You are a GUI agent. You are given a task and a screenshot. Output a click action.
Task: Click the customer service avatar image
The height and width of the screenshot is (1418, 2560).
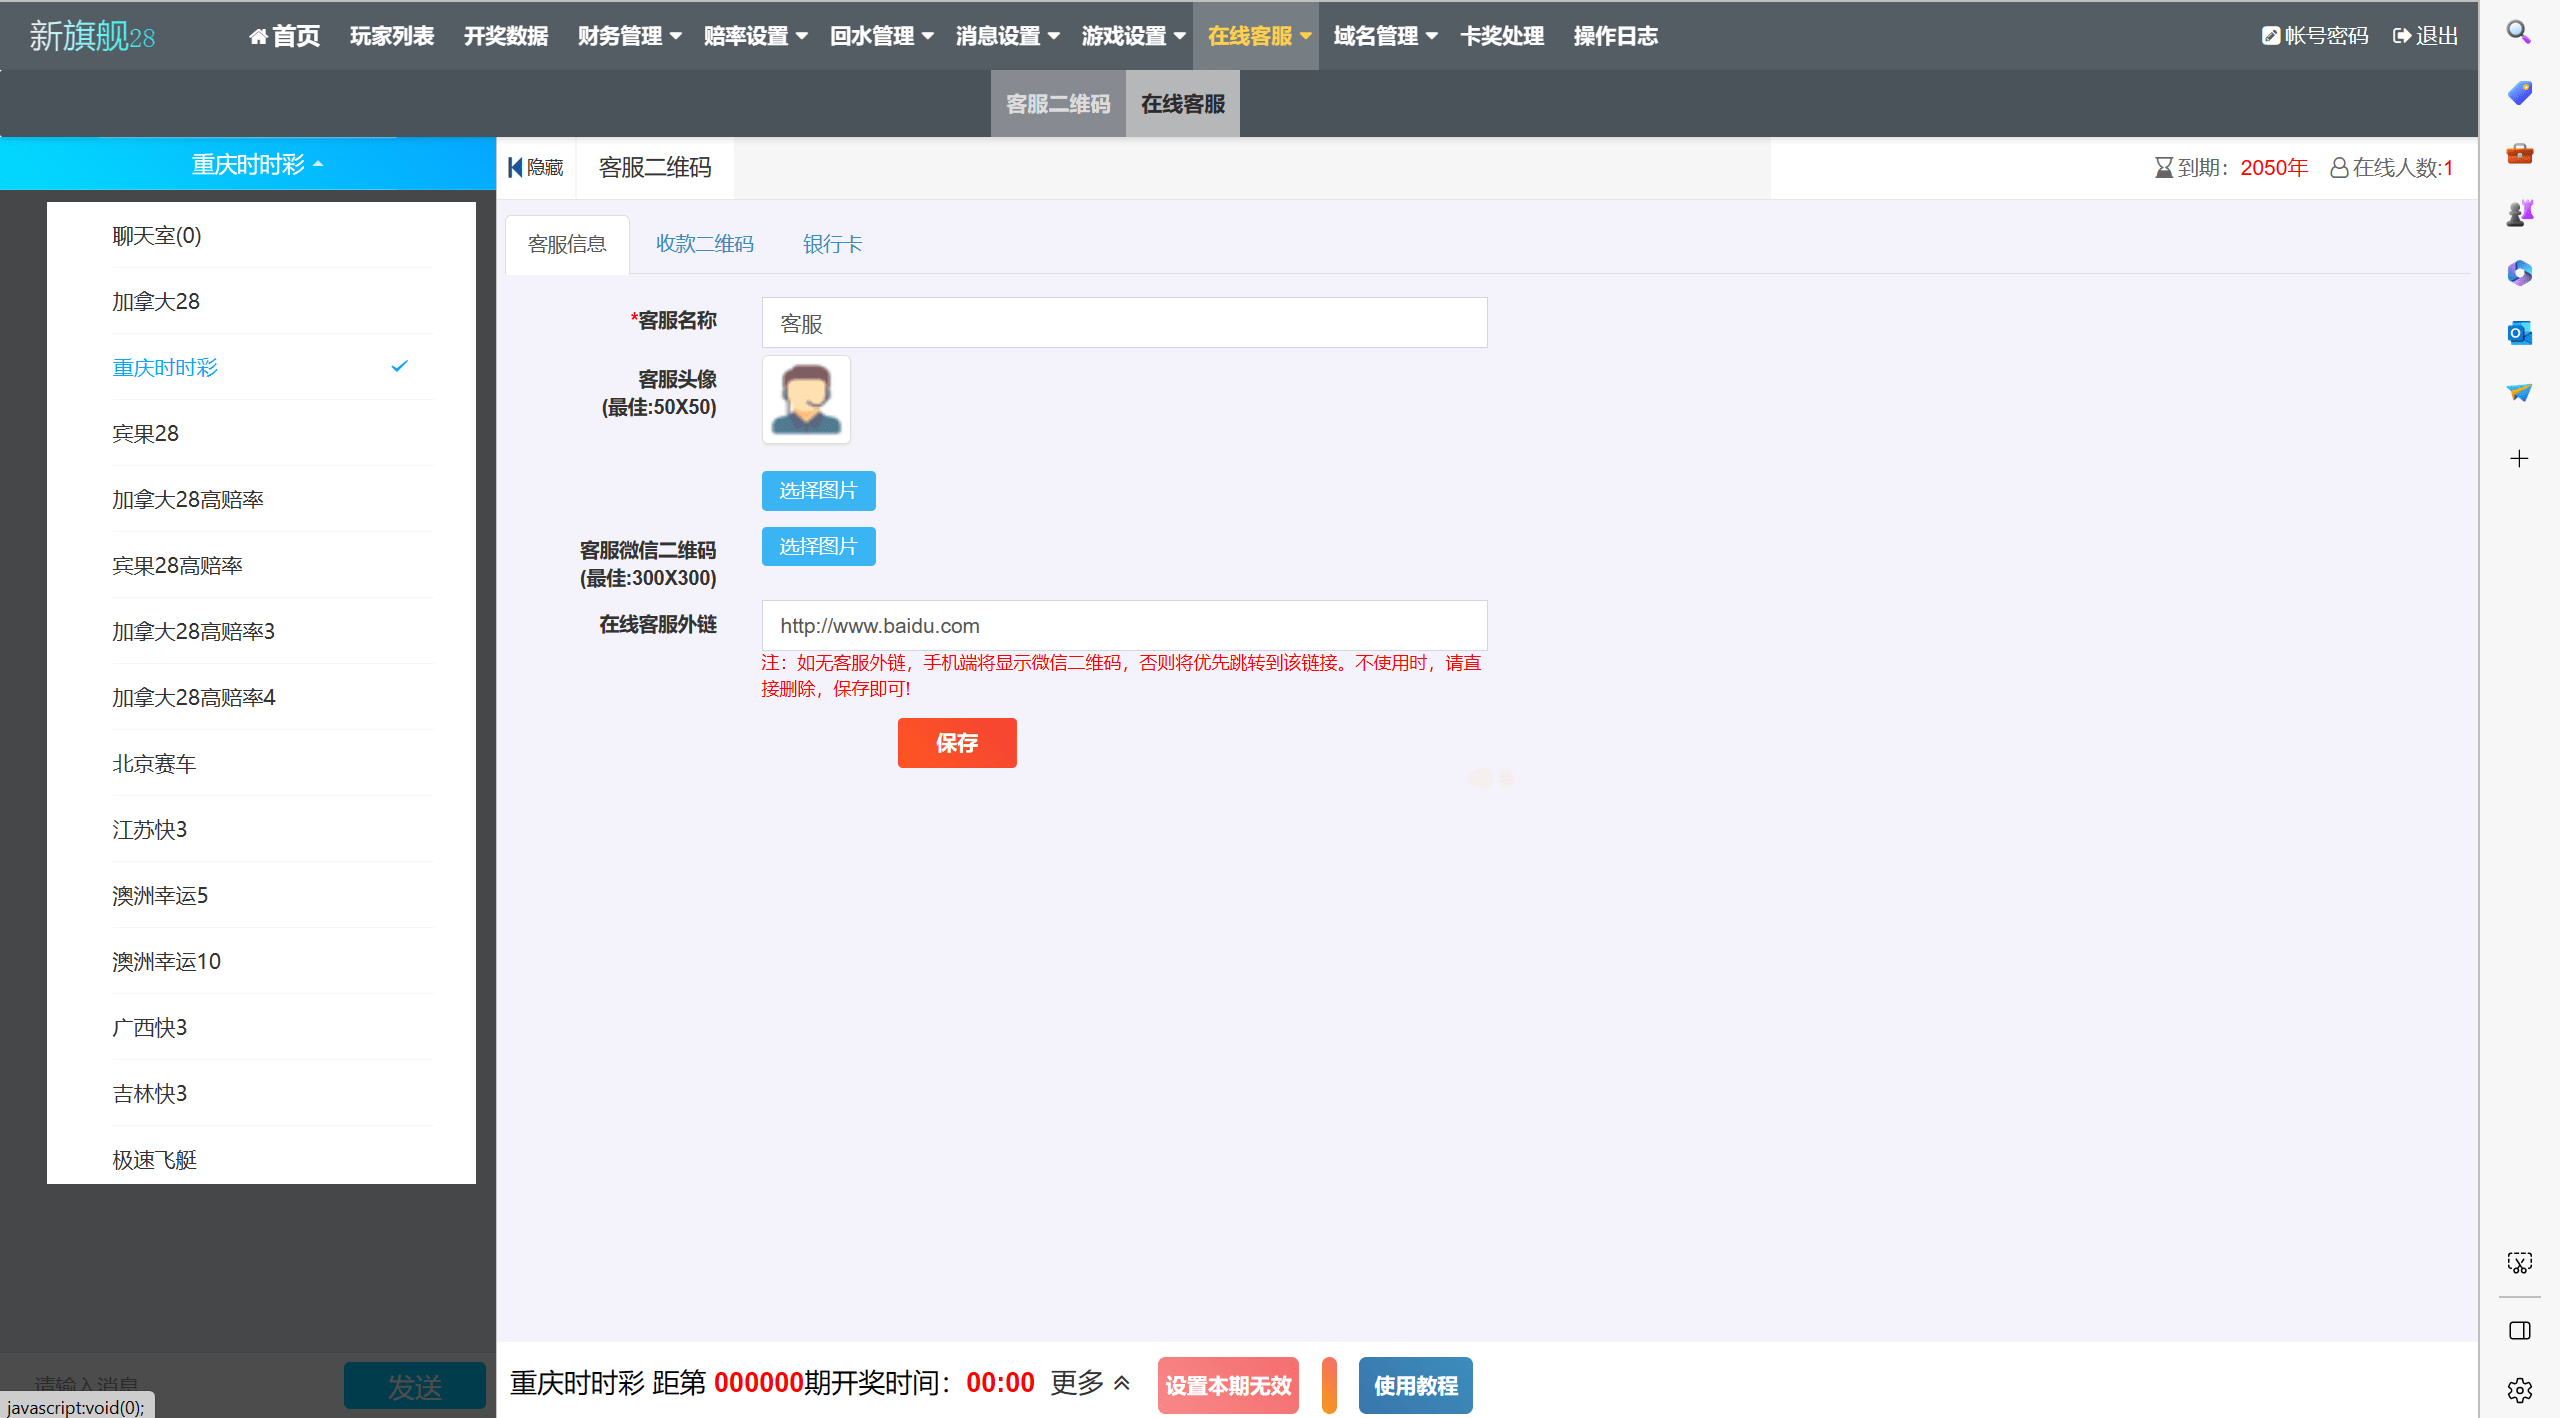[806, 399]
